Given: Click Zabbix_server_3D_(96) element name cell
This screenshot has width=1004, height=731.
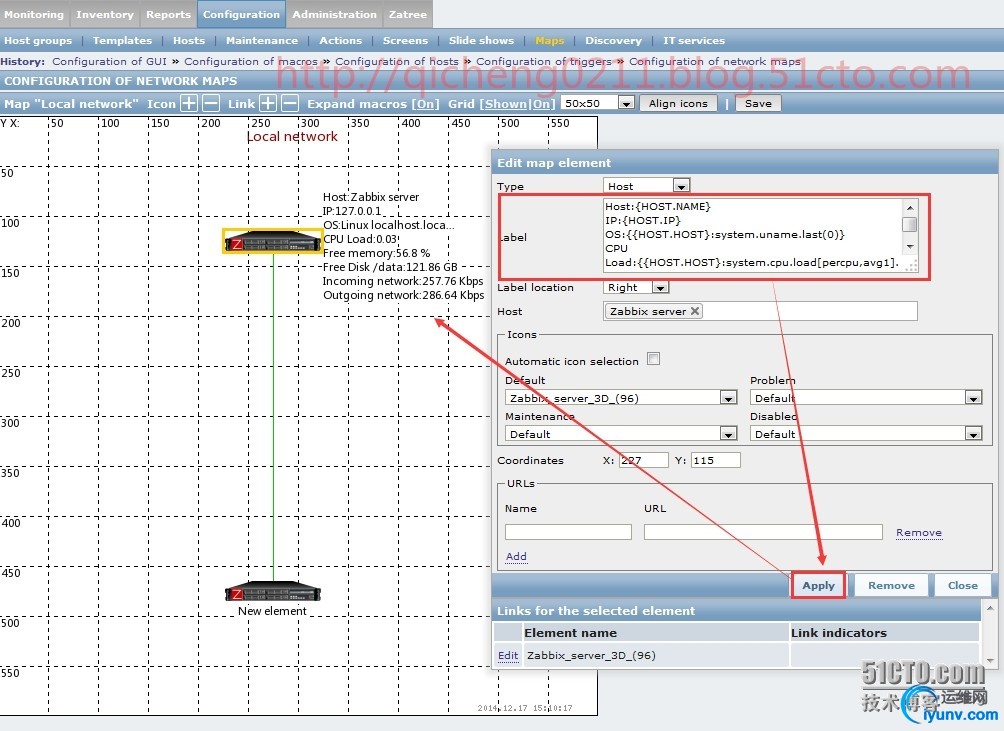Looking at the screenshot, I should (656, 655).
